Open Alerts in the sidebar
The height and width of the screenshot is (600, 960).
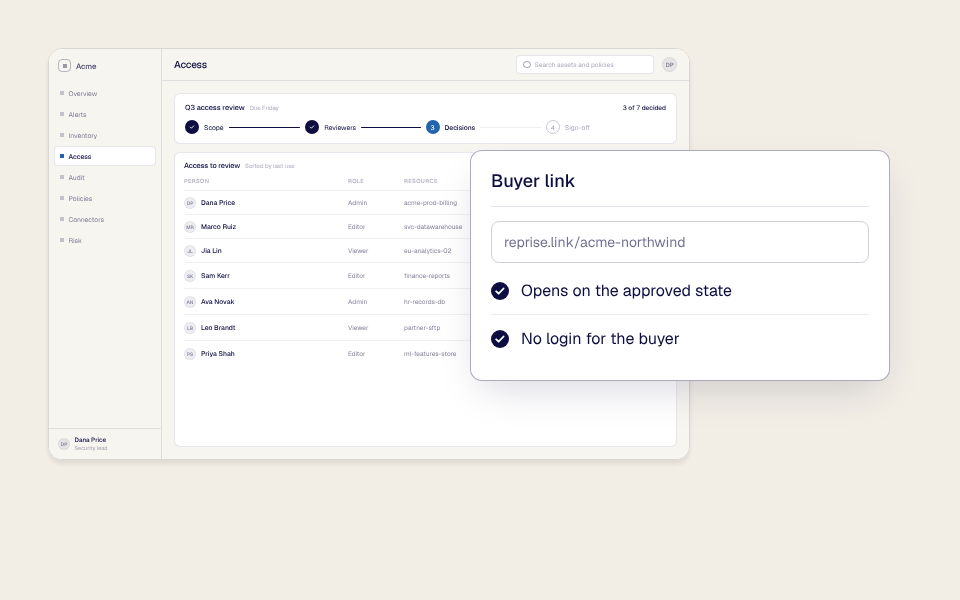105,114
